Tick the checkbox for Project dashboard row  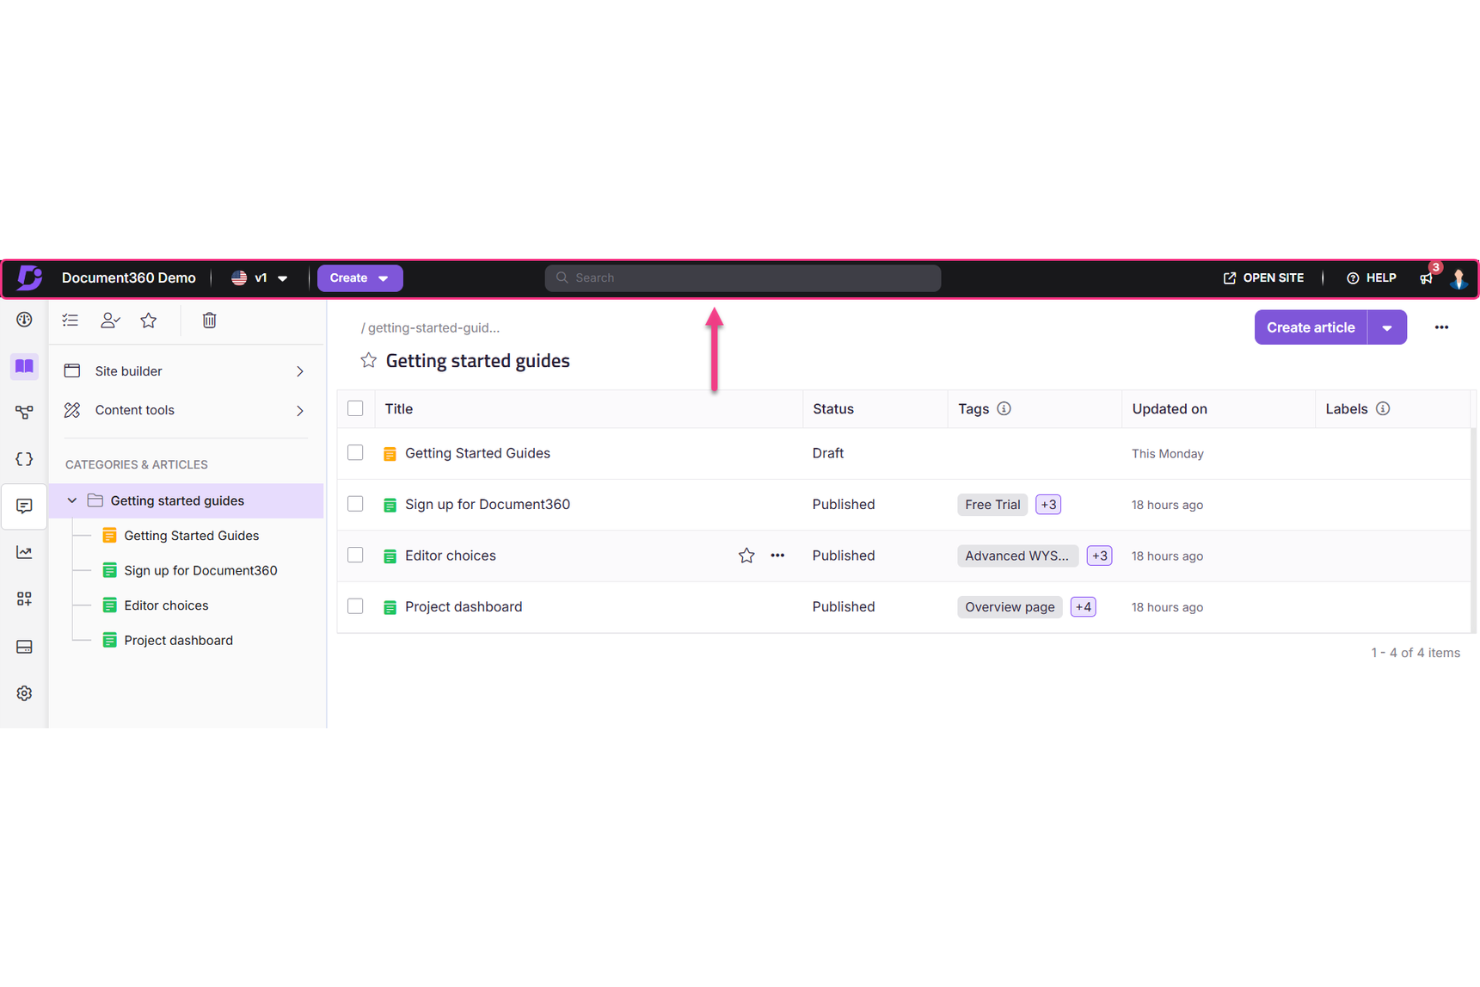coord(355,606)
